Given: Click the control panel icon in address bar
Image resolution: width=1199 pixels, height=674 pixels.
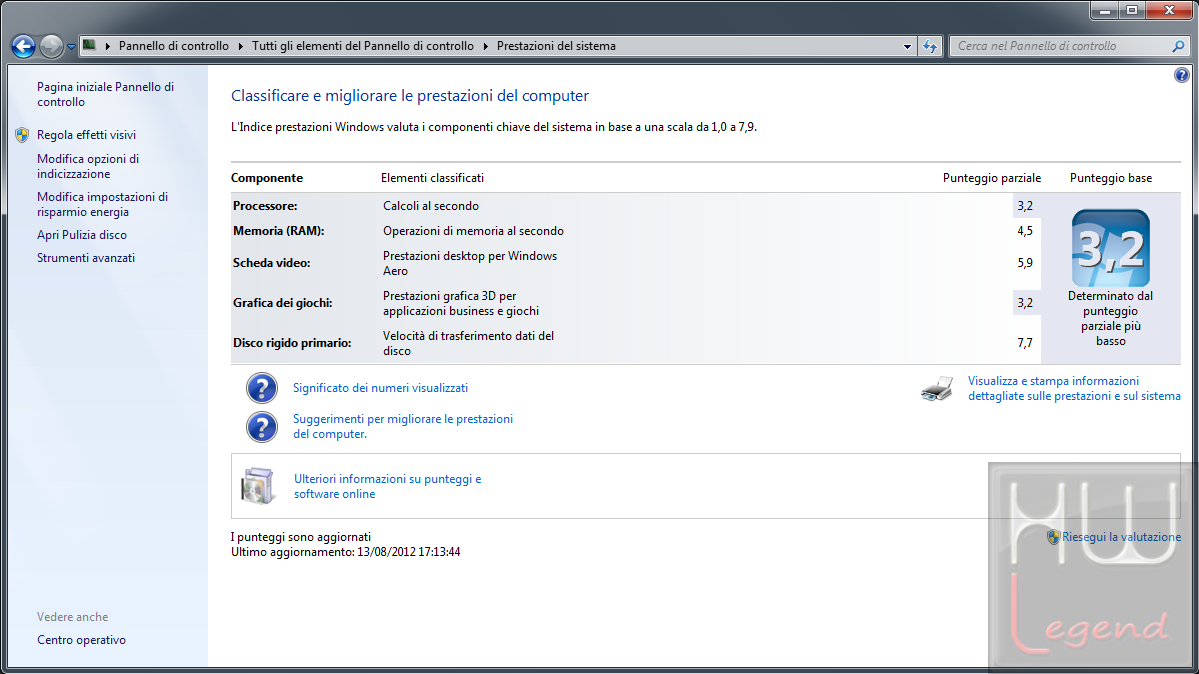Looking at the screenshot, I should pos(89,46).
